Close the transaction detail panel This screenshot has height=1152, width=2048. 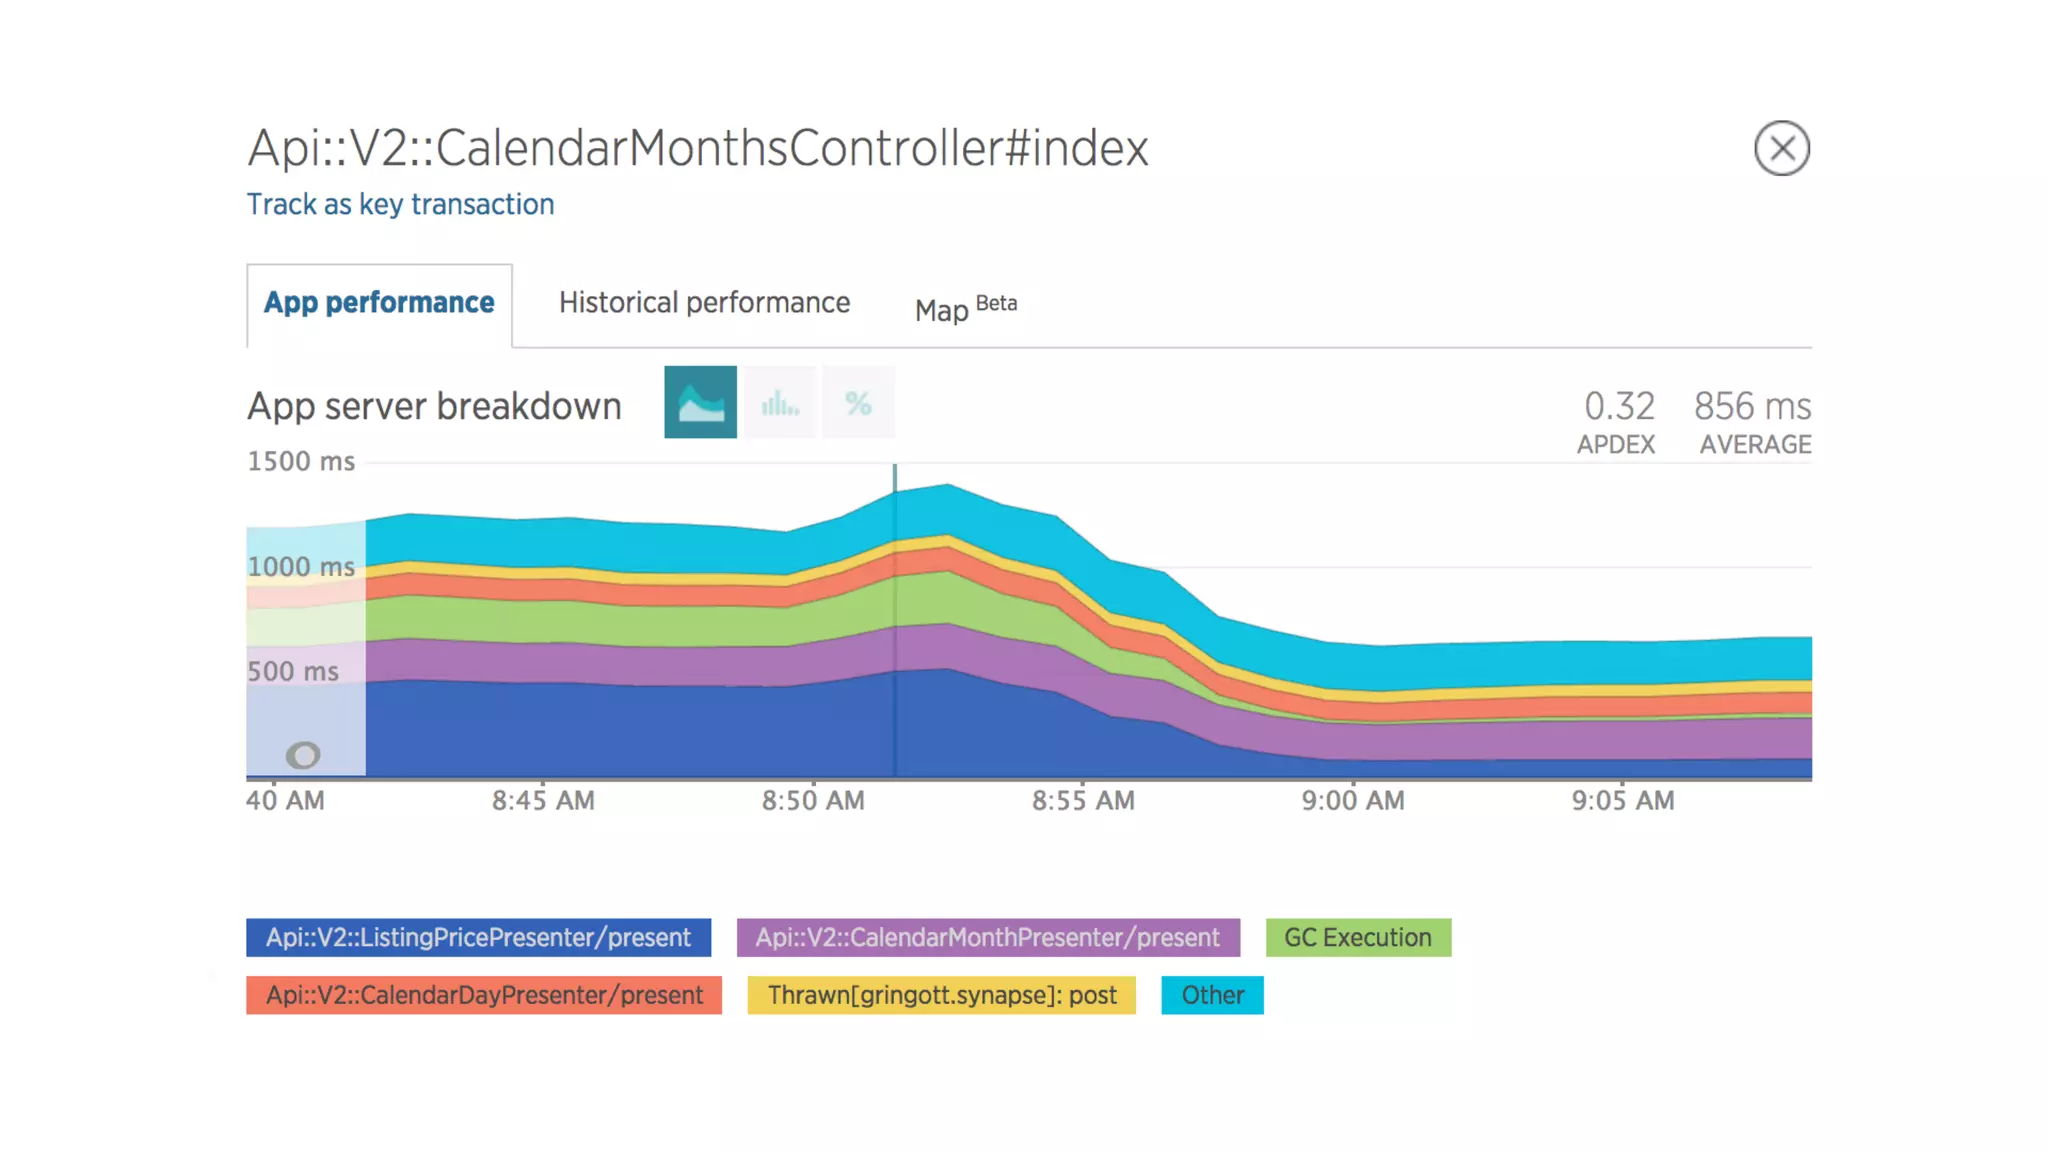pyautogui.click(x=1781, y=149)
